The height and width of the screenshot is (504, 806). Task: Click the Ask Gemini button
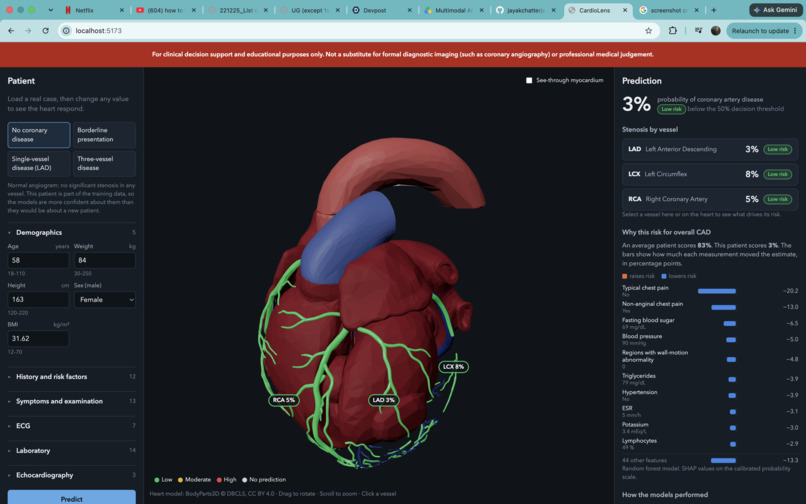tap(776, 10)
